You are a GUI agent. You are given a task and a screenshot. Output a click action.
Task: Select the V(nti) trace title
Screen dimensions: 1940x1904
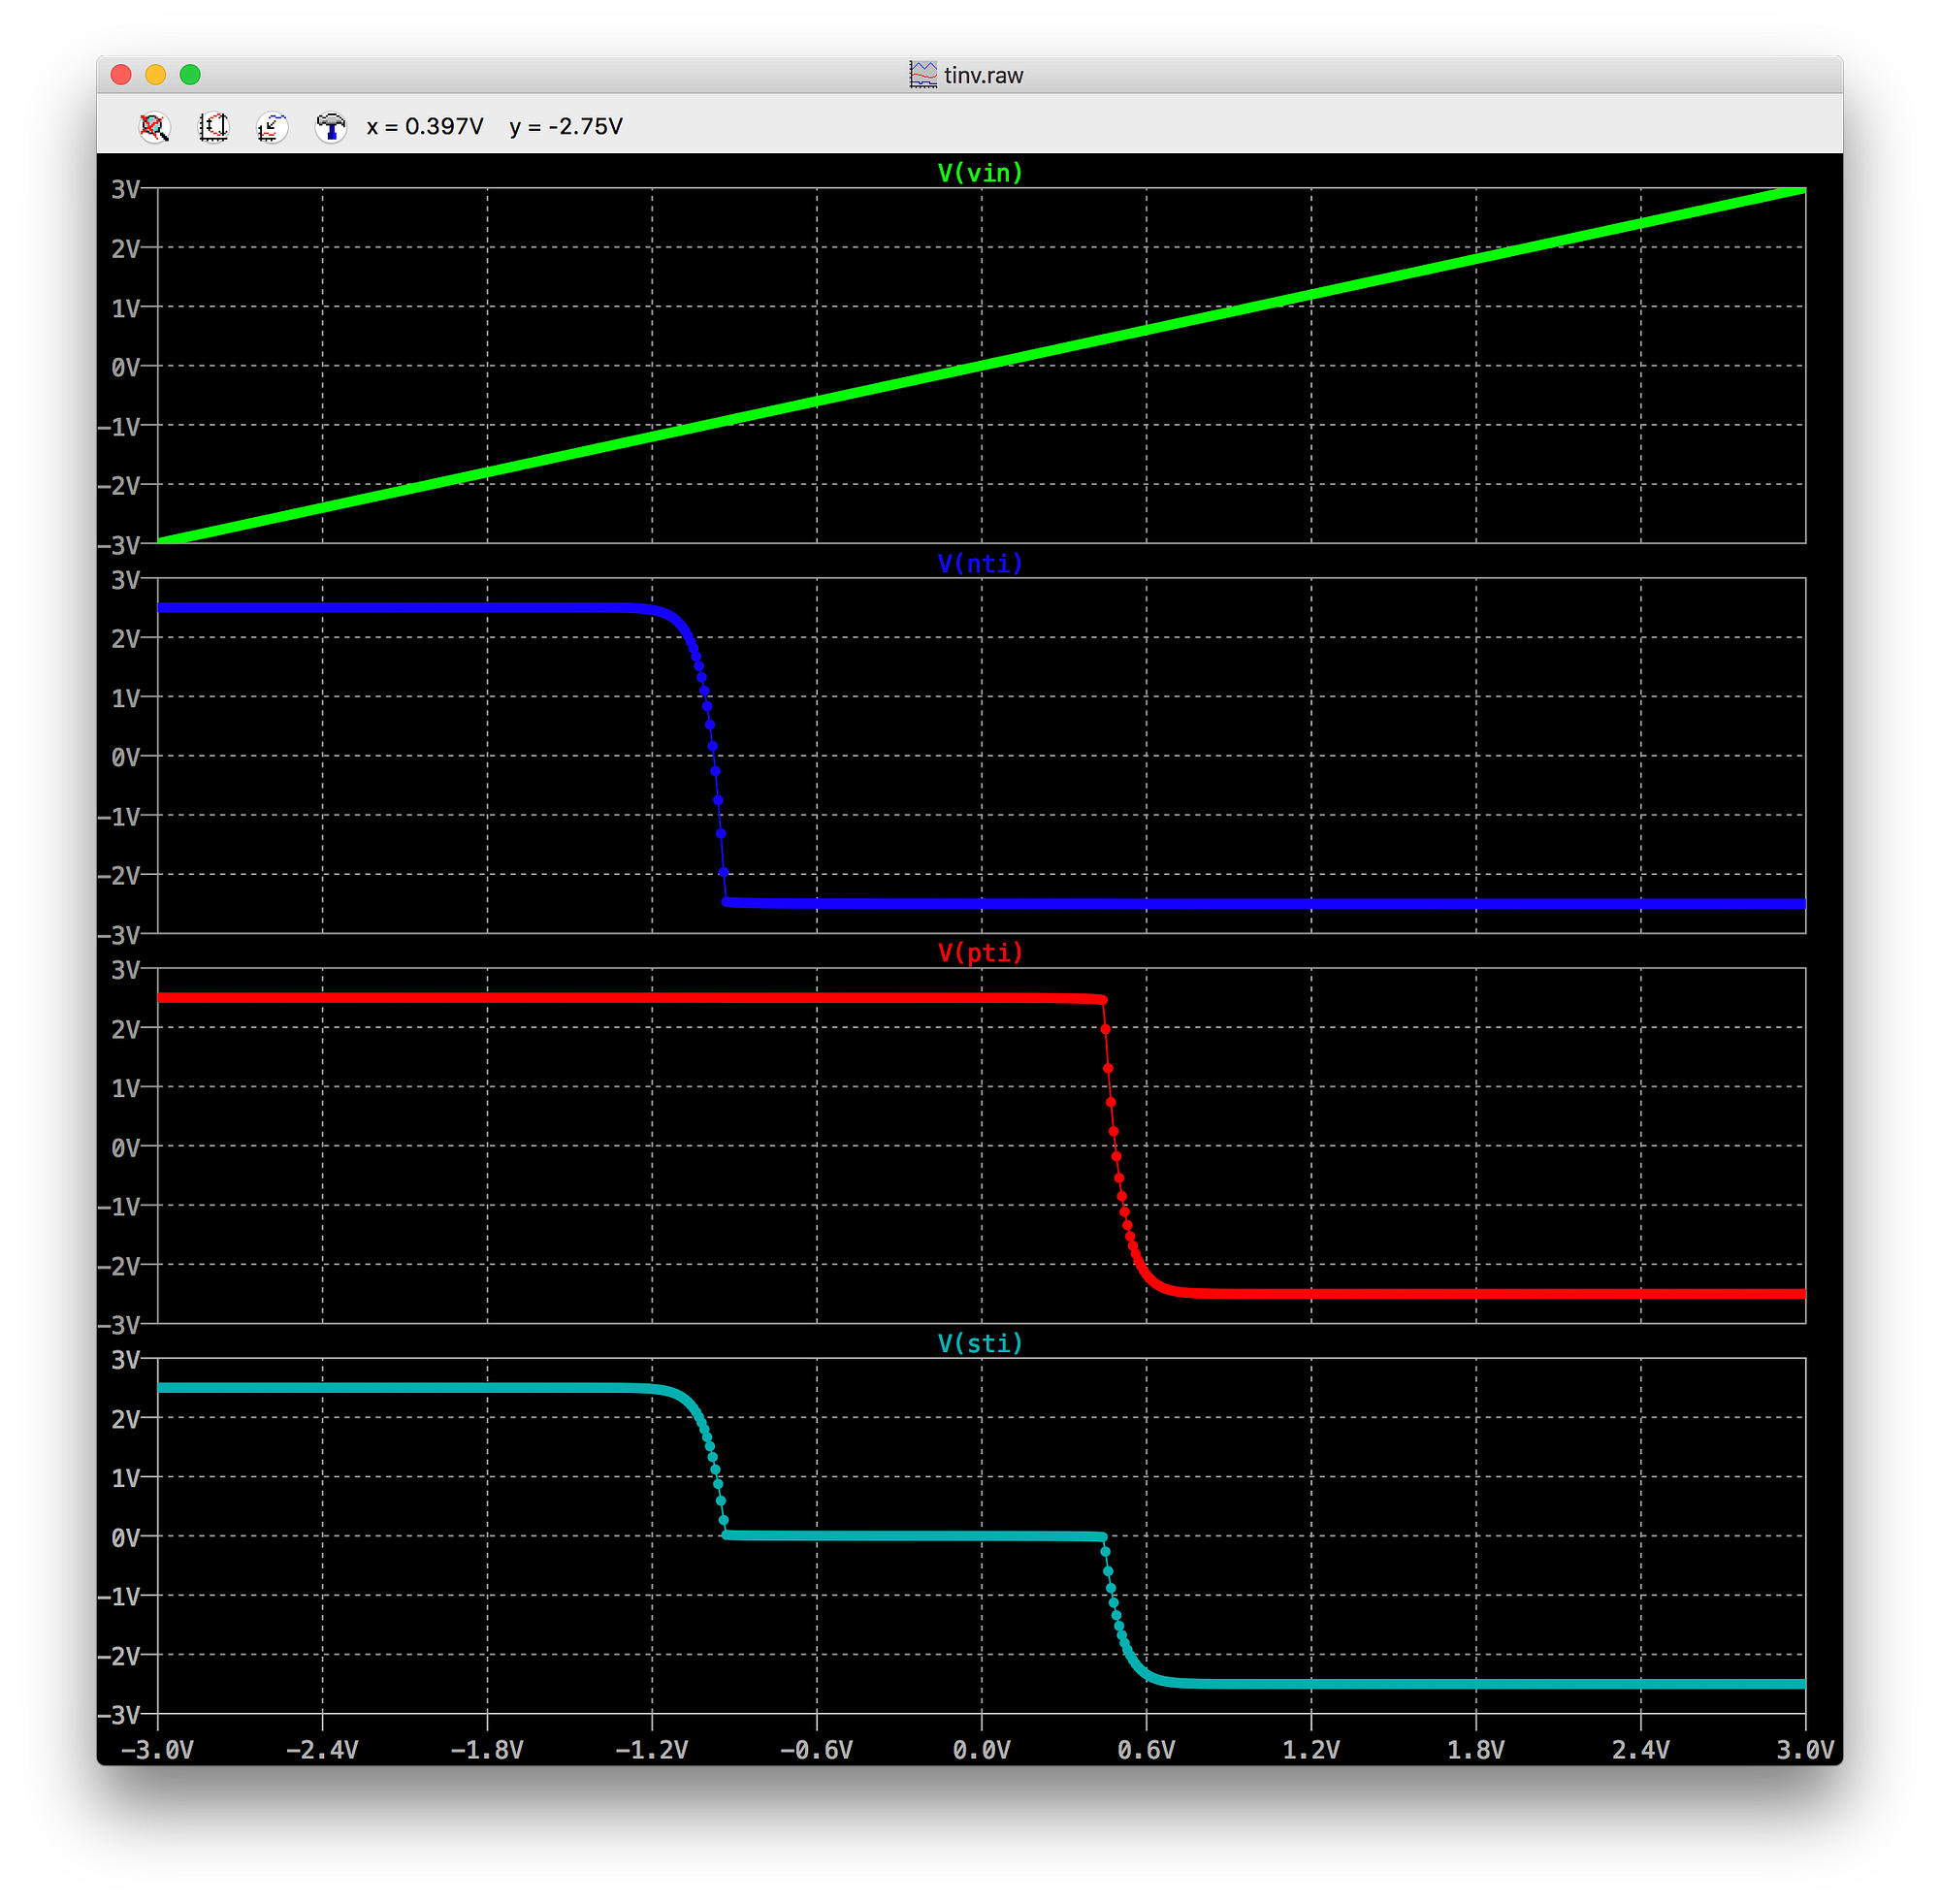pos(978,563)
